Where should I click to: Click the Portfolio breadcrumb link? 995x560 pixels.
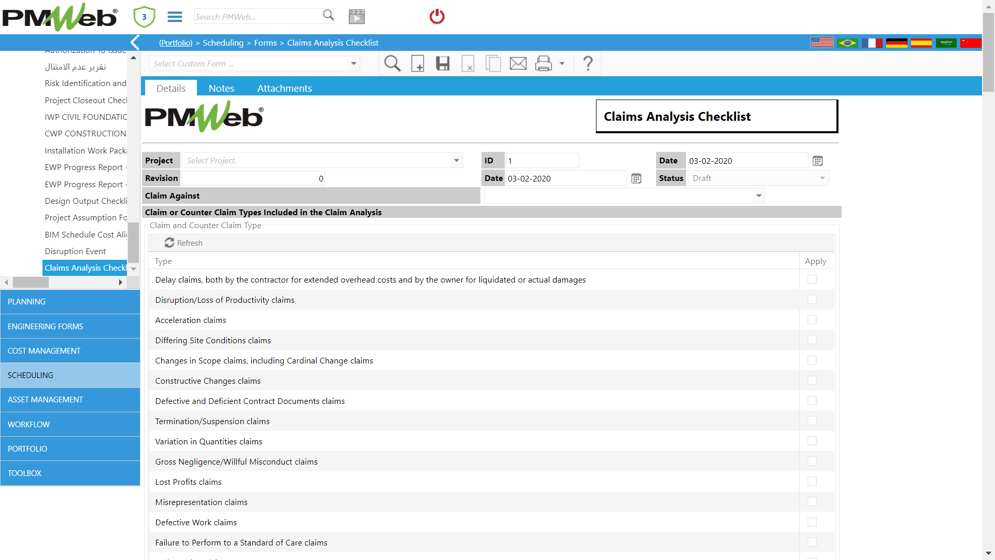click(x=176, y=43)
